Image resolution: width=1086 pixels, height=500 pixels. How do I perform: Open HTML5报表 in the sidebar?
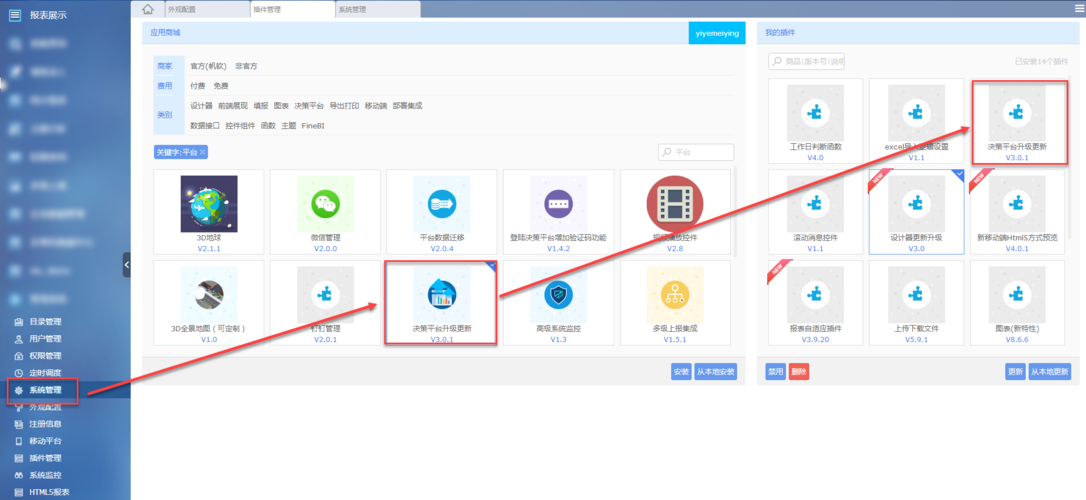tap(48, 492)
